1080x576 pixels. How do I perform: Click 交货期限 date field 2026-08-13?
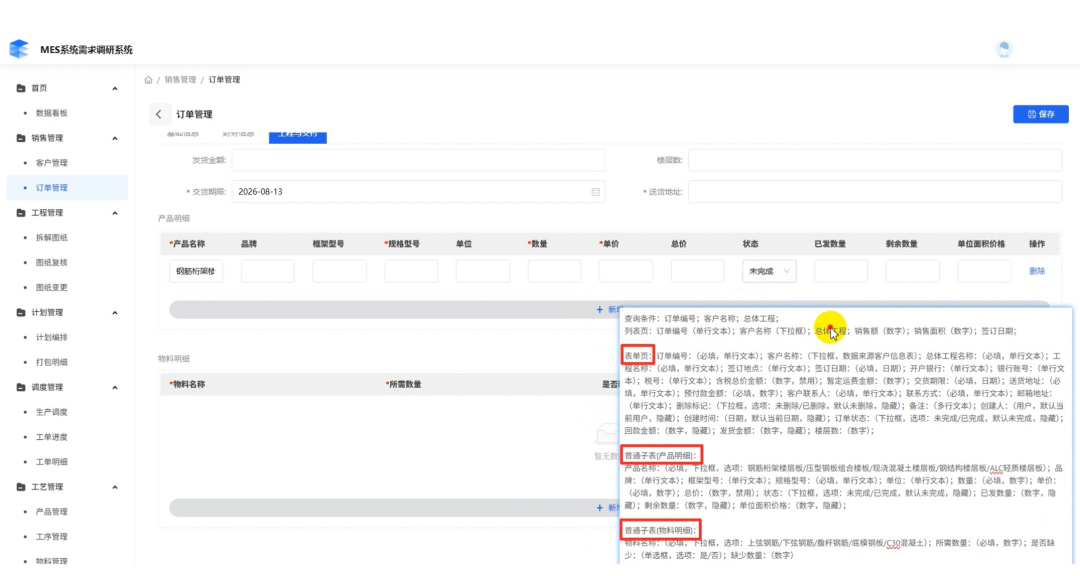(x=418, y=192)
